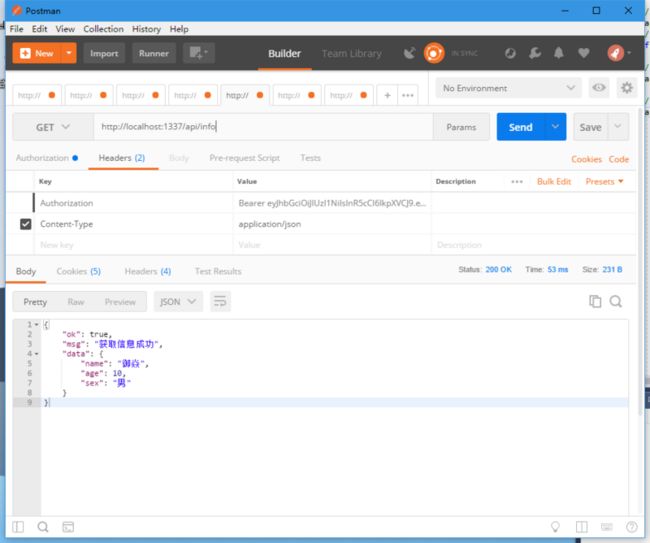Open the Save dropdown arrow

[x=618, y=127]
